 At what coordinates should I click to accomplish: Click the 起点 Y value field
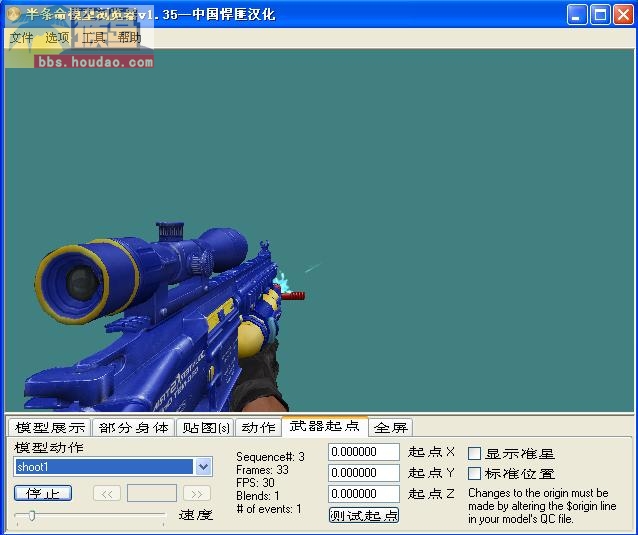364,473
